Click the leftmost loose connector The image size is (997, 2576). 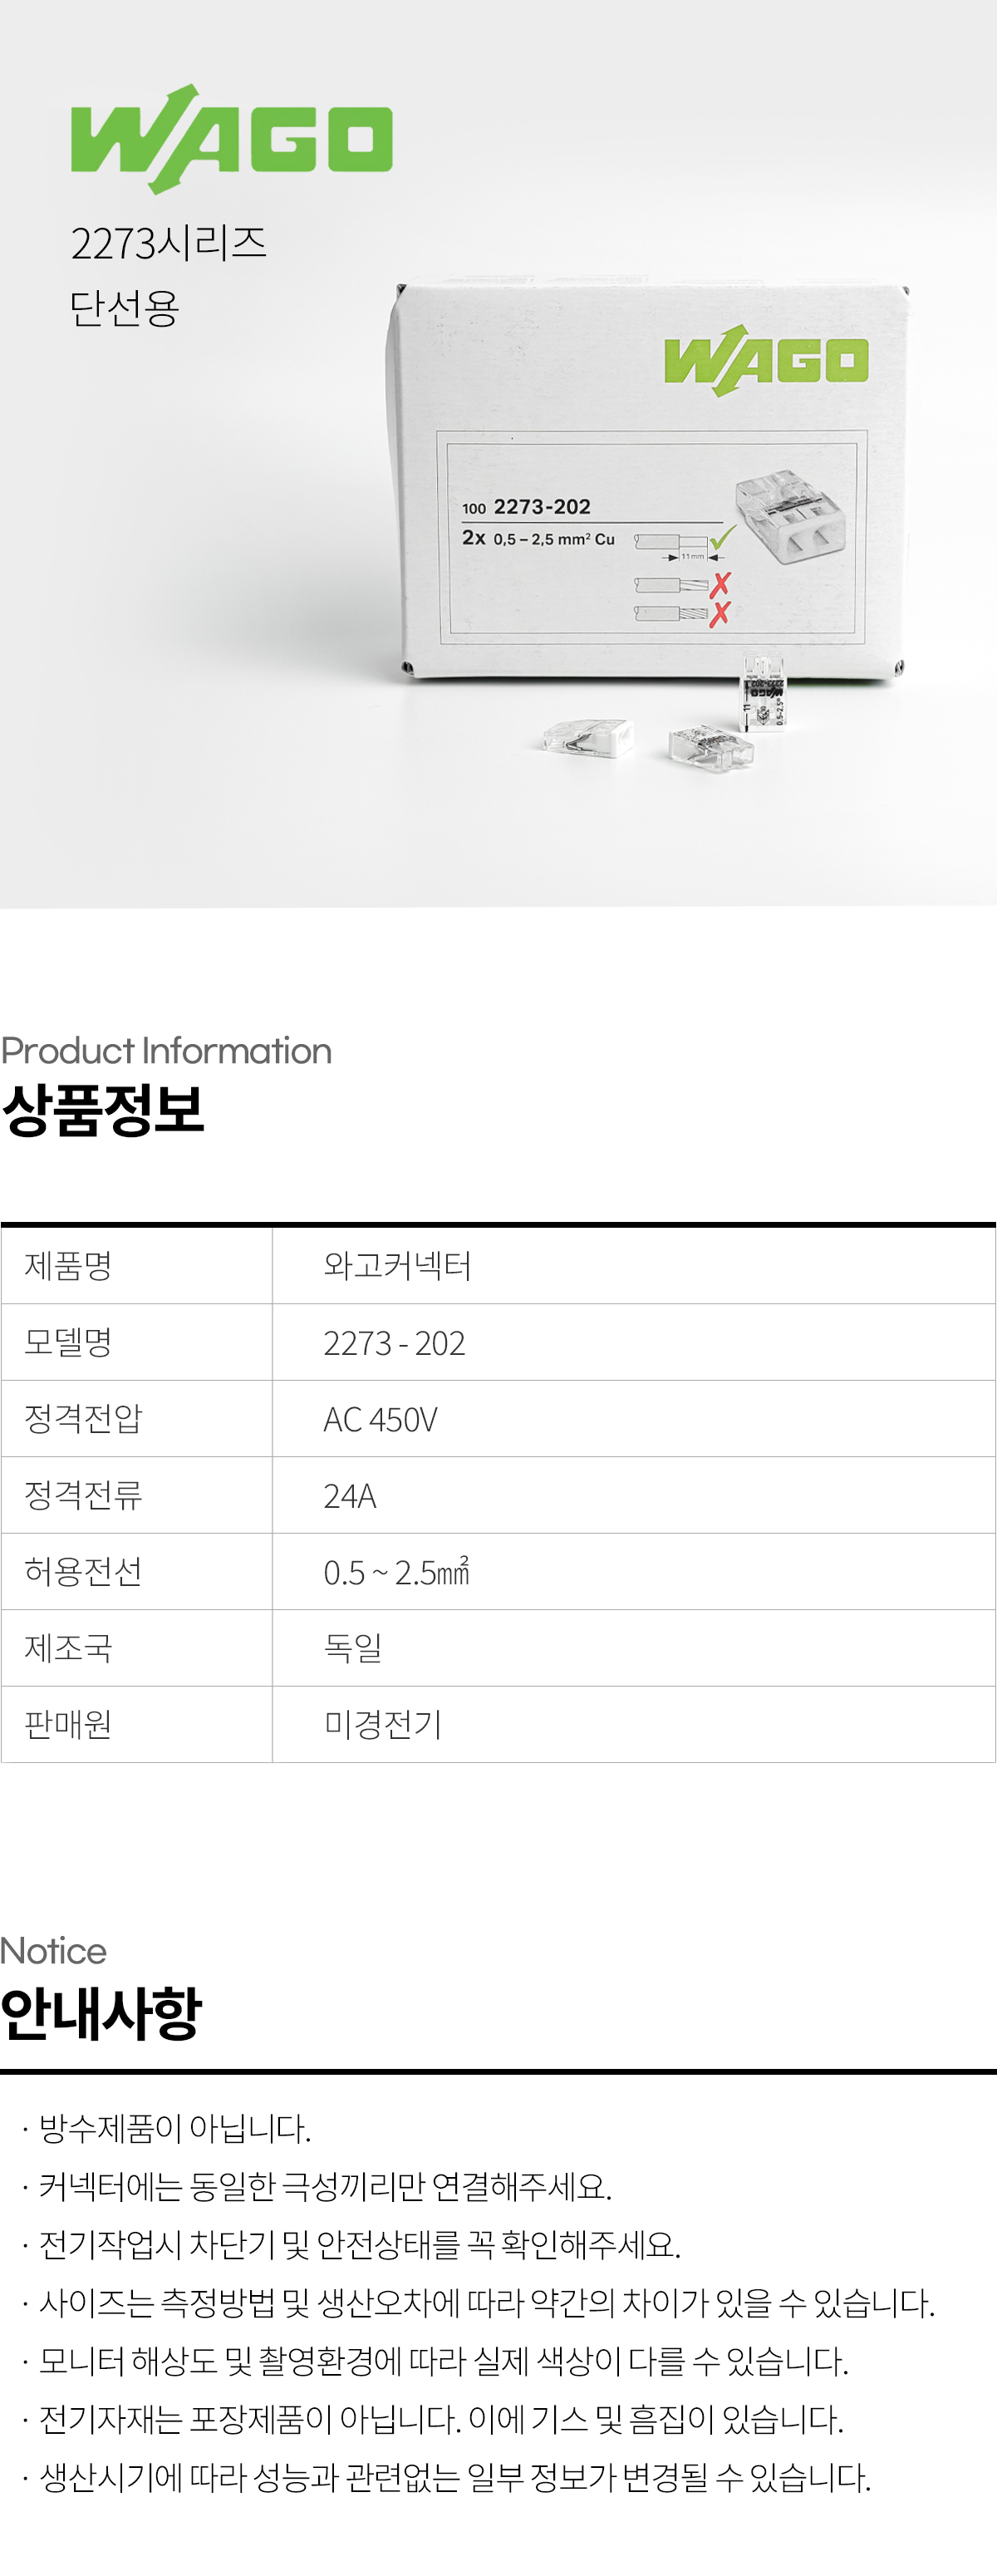tap(589, 738)
